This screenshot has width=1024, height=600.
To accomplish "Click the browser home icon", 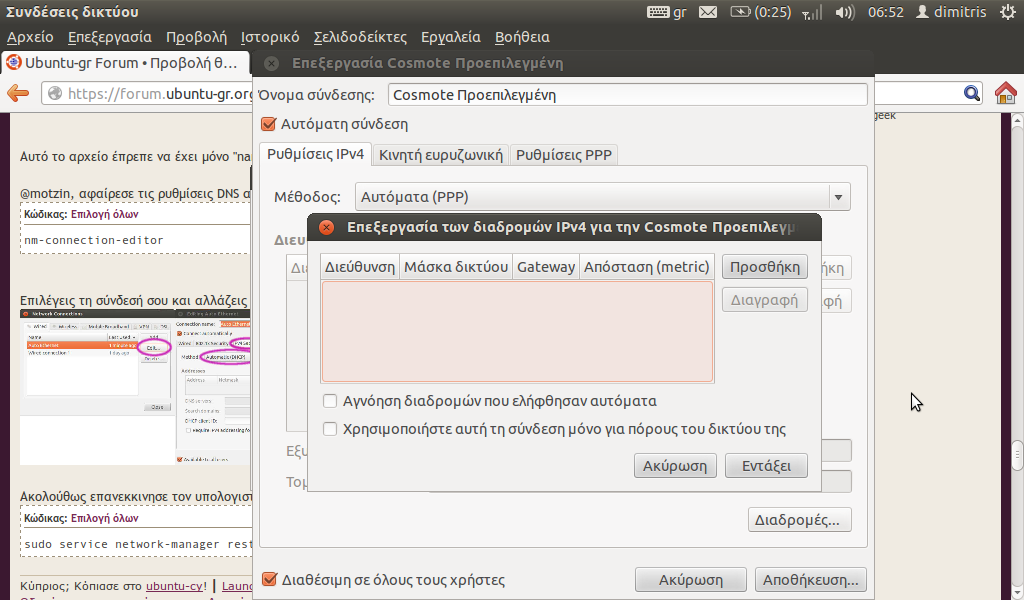I will (x=1005, y=93).
